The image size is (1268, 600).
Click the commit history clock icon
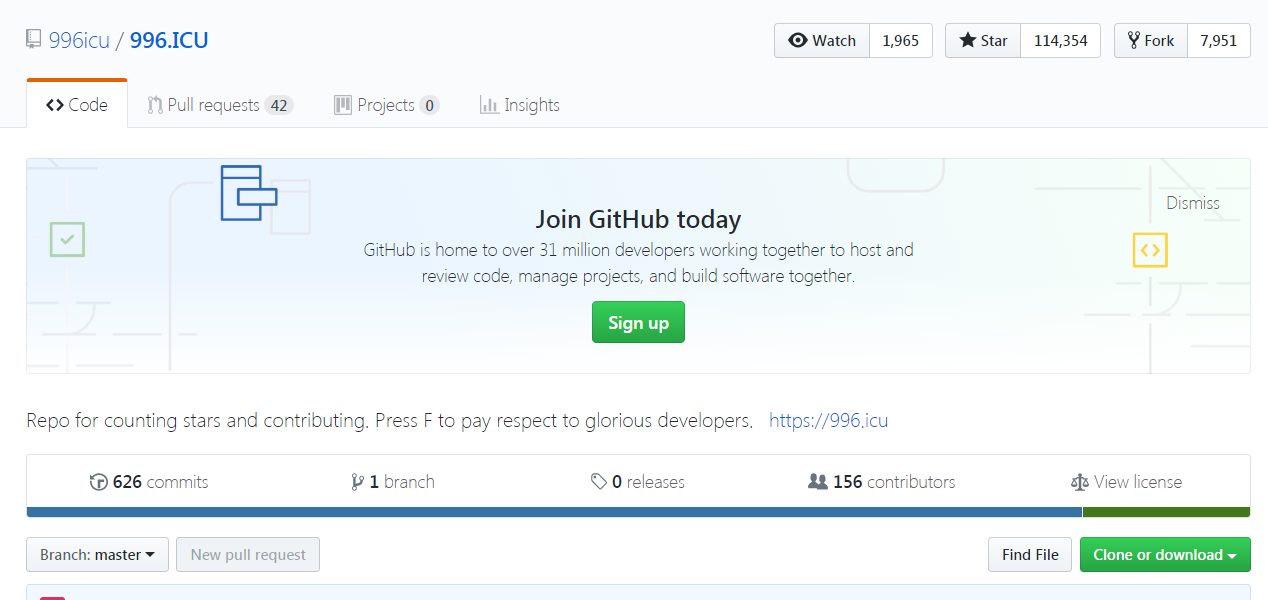pyautogui.click(x=98, y=482)
